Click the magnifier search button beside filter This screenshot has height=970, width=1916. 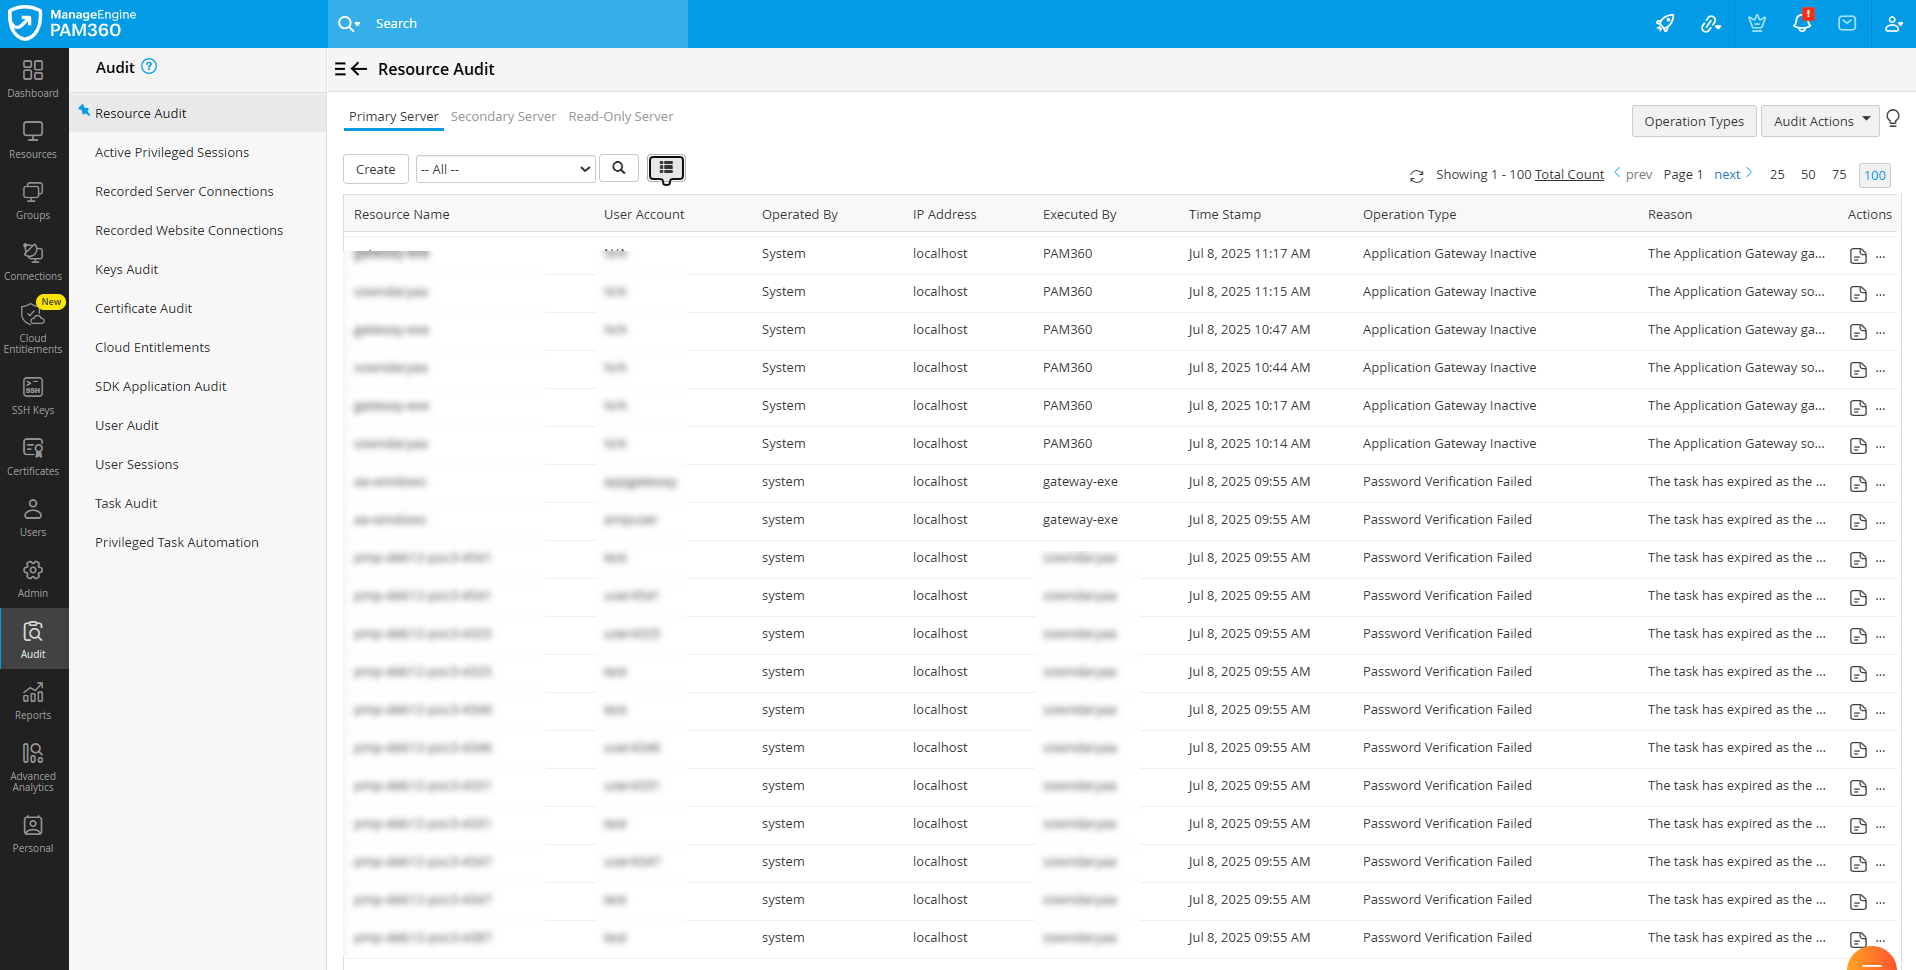coord(619,168)
